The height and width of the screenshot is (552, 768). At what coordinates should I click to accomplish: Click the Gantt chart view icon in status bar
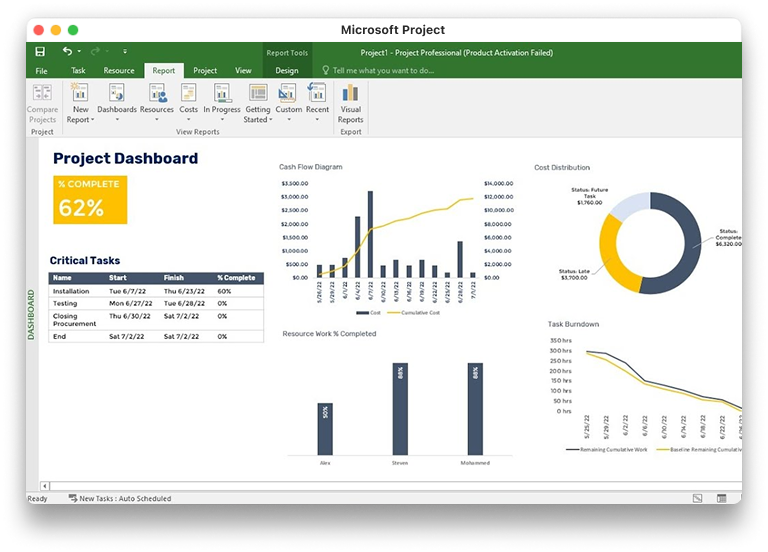697,498
